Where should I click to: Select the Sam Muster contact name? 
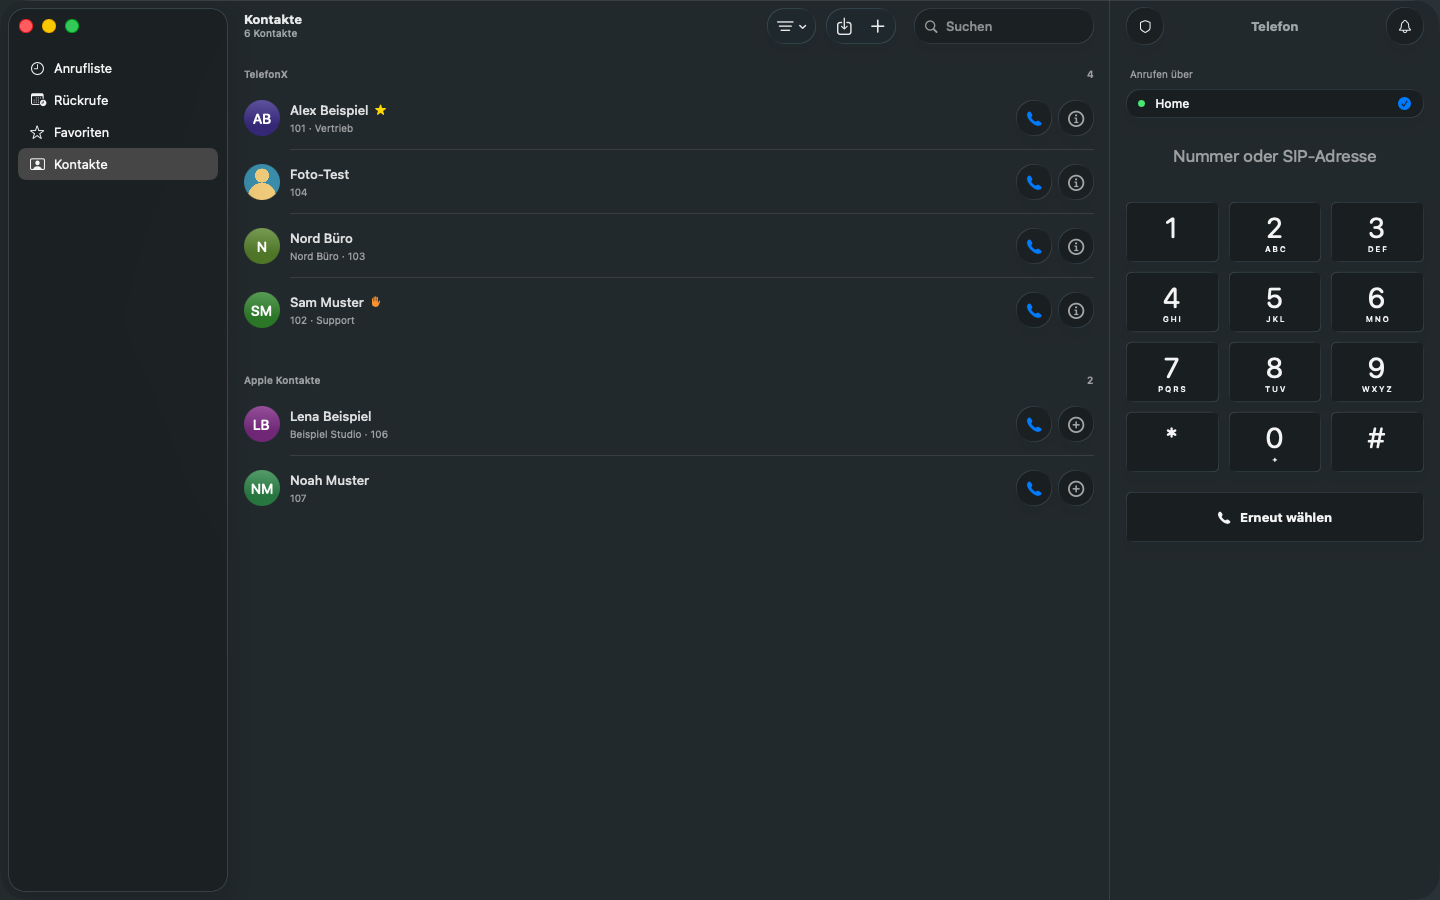(x=327, y=302)
